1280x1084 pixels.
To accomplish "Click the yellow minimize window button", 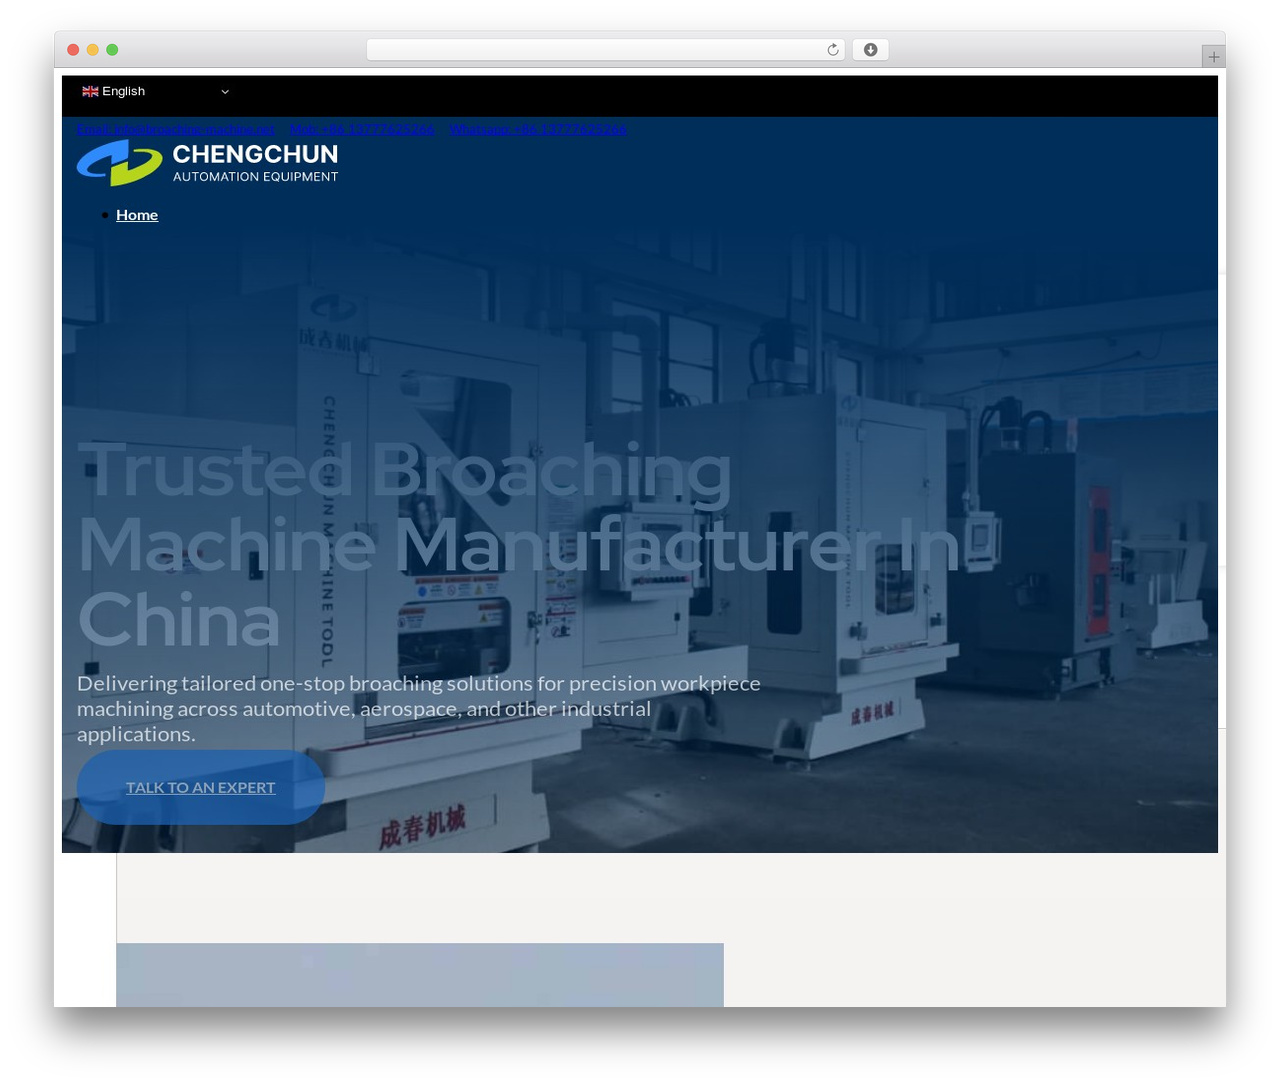I will pos(93,50).
